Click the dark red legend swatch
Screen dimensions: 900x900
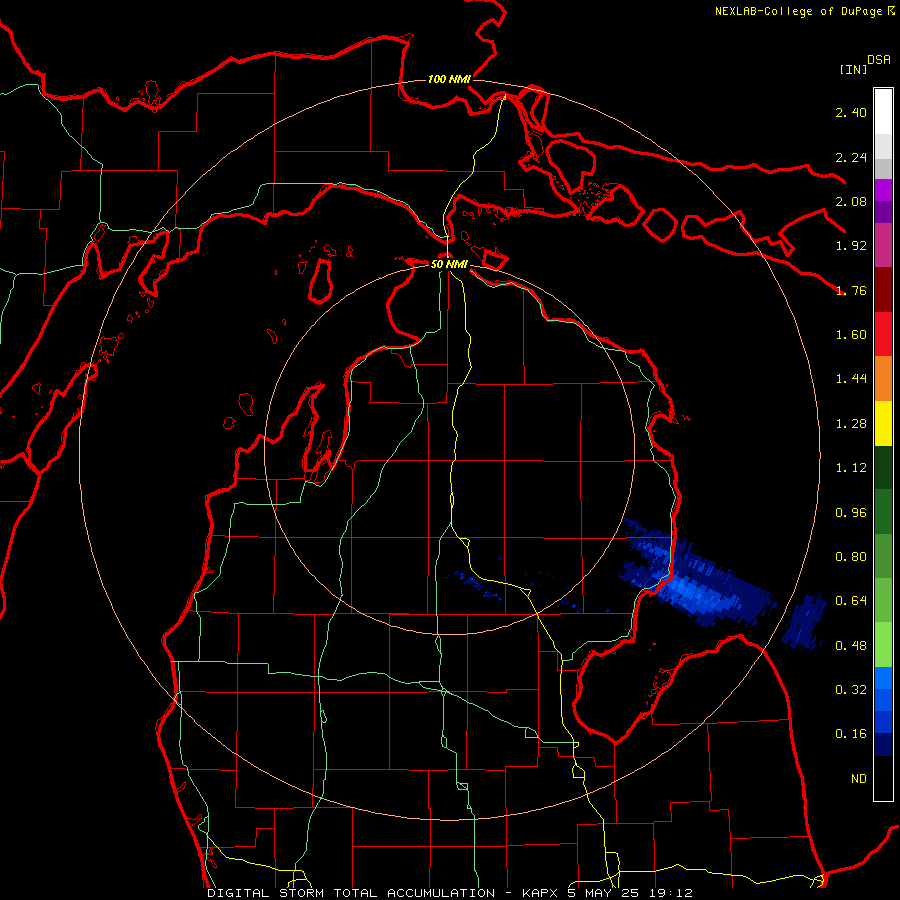pyautogui.click(x=883, y=290)
